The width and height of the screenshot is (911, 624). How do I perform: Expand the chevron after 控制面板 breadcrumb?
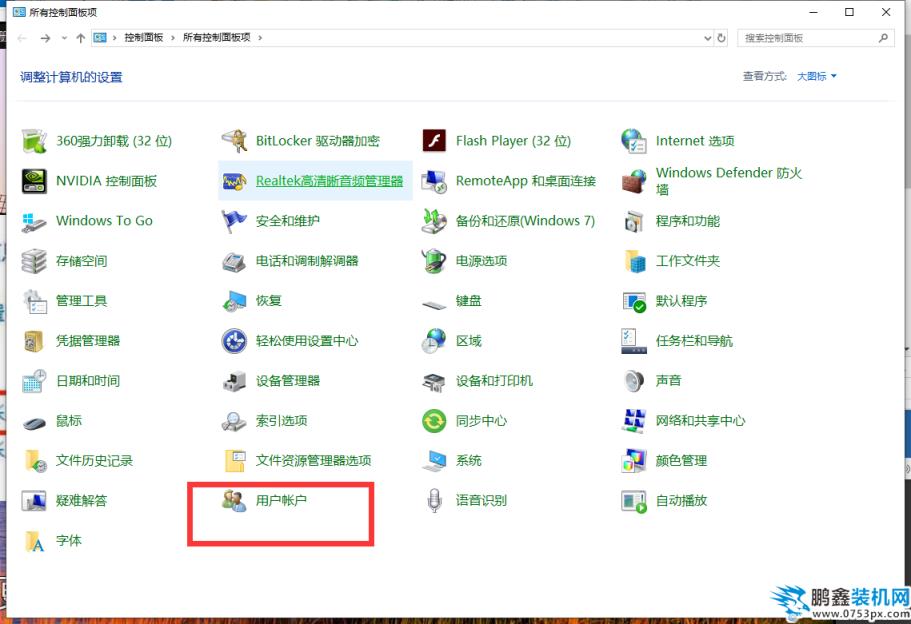tap(173, 38)
